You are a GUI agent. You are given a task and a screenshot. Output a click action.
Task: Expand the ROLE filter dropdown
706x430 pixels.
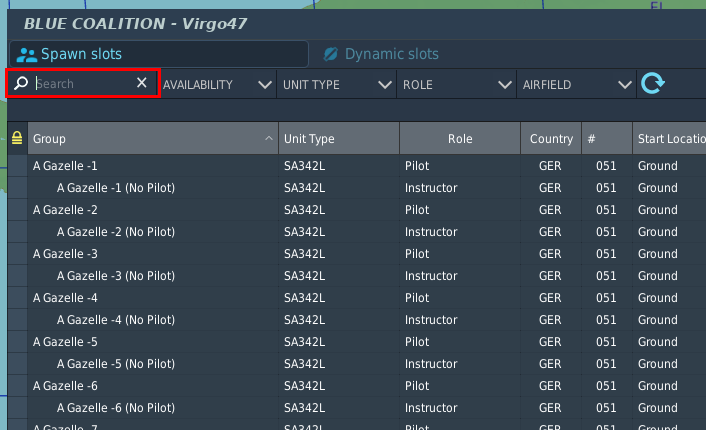click(x=457, y=85)
